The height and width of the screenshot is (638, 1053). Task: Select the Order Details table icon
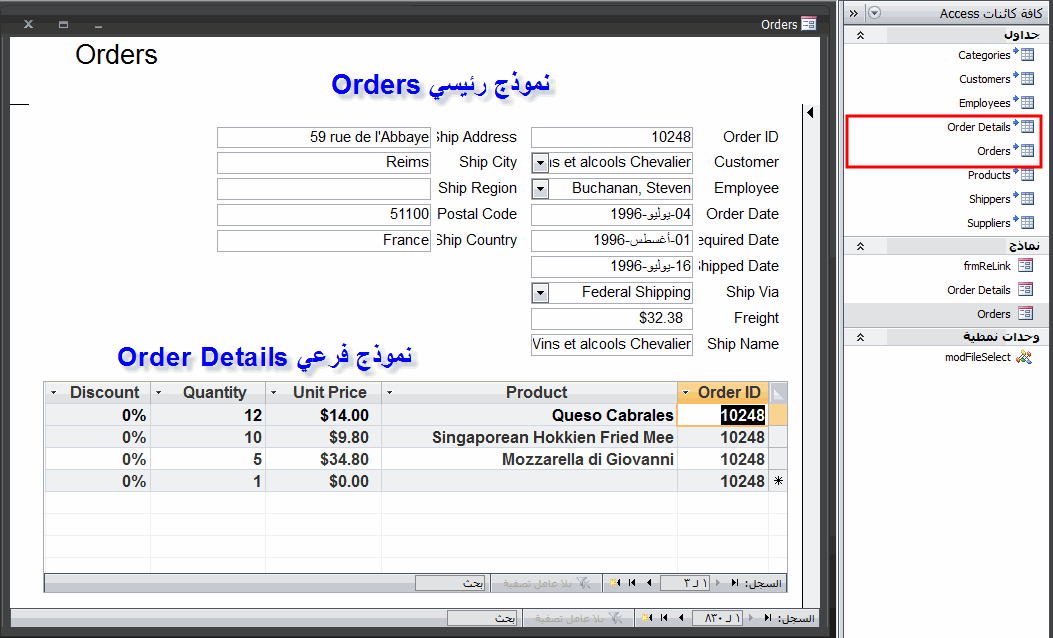tap(1027, 126)
